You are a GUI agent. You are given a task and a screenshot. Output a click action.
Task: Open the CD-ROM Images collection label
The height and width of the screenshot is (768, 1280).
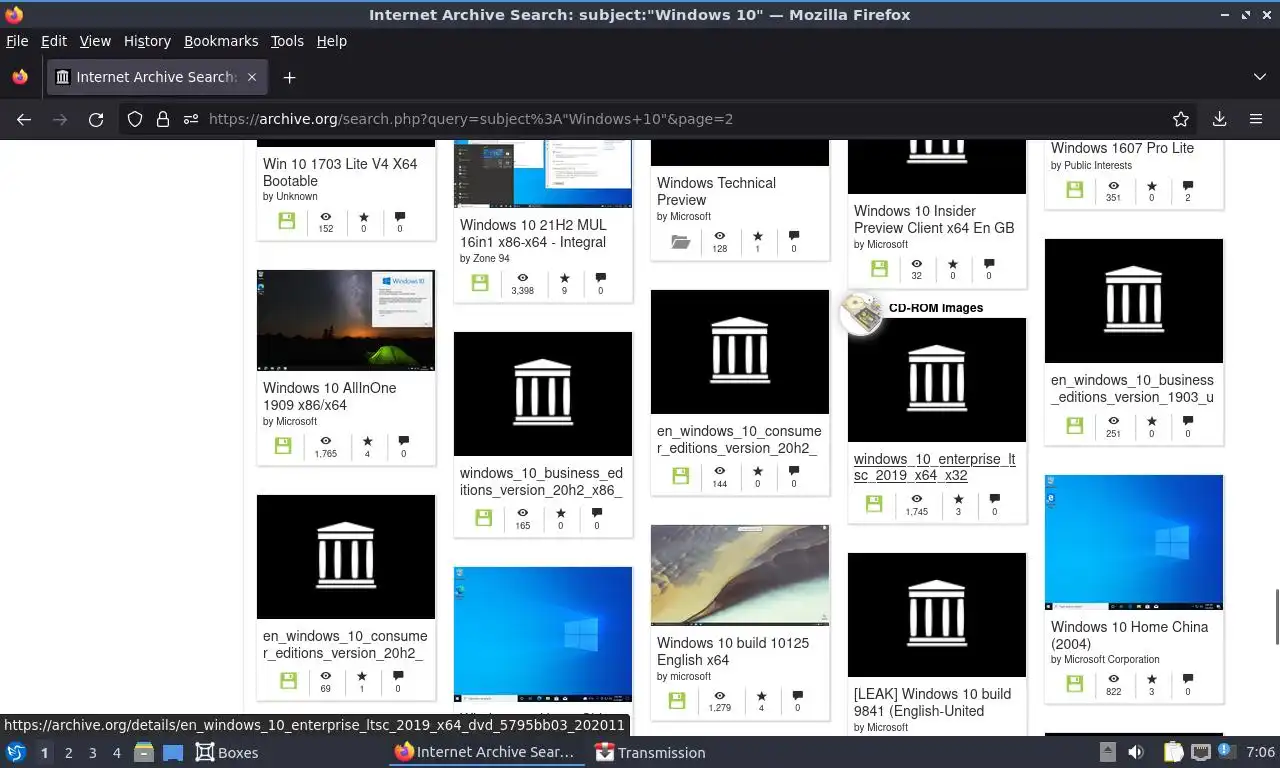pos(936,308)
